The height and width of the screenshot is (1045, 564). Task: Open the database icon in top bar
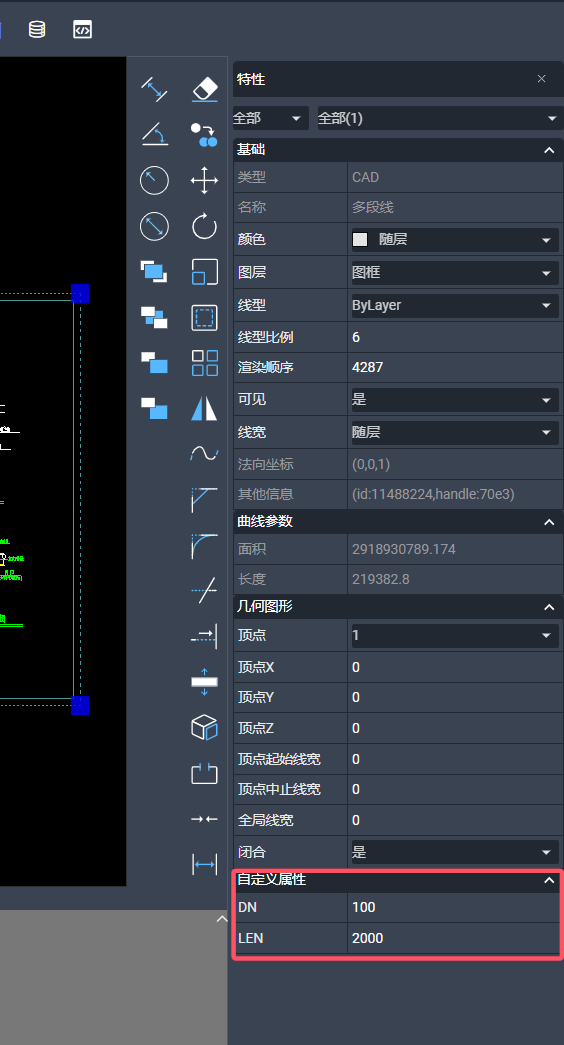tap(37, 29)
